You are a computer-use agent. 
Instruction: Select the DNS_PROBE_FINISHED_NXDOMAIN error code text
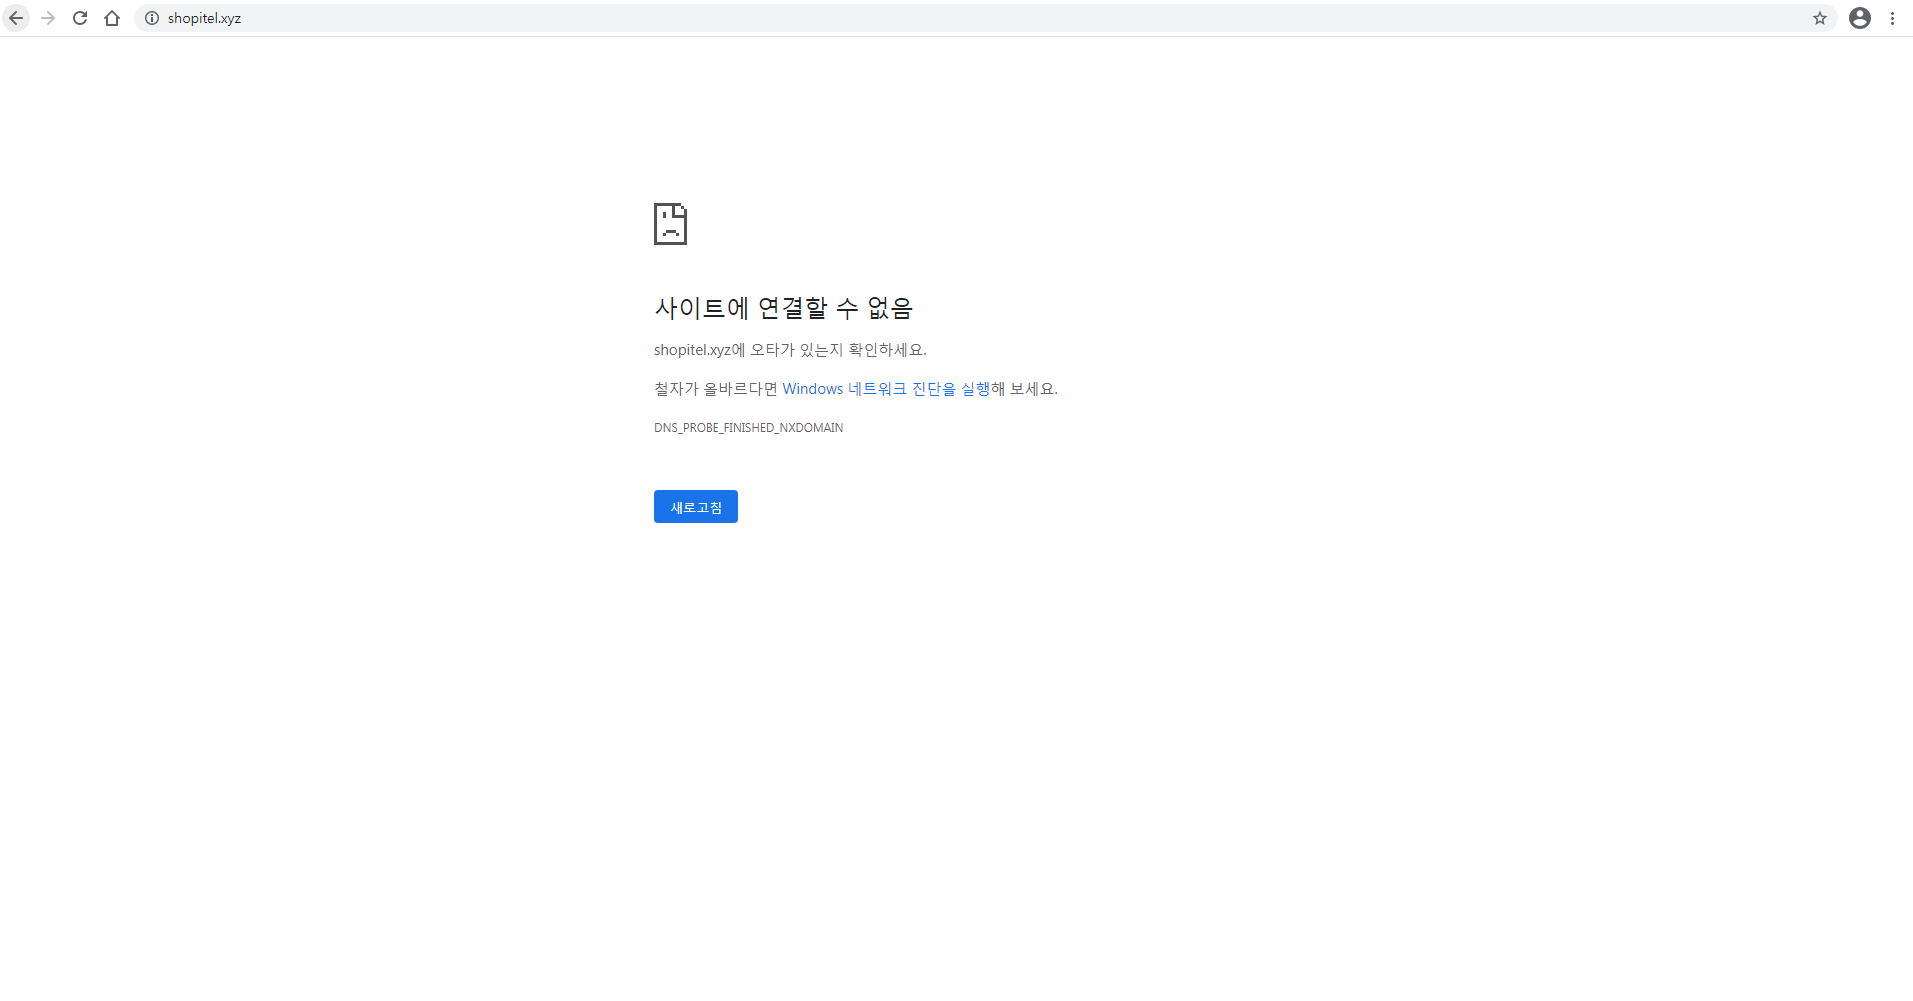749,428
